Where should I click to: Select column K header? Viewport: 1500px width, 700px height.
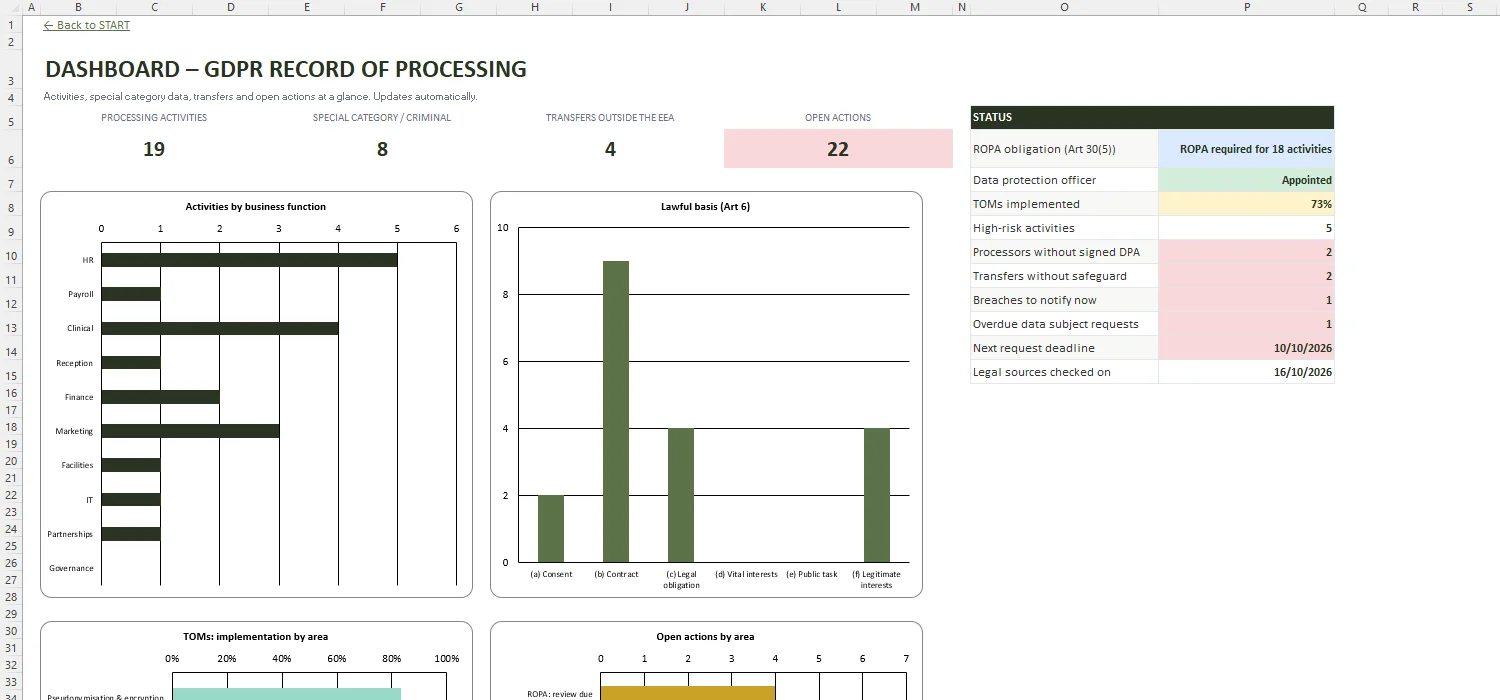[763, 7]
